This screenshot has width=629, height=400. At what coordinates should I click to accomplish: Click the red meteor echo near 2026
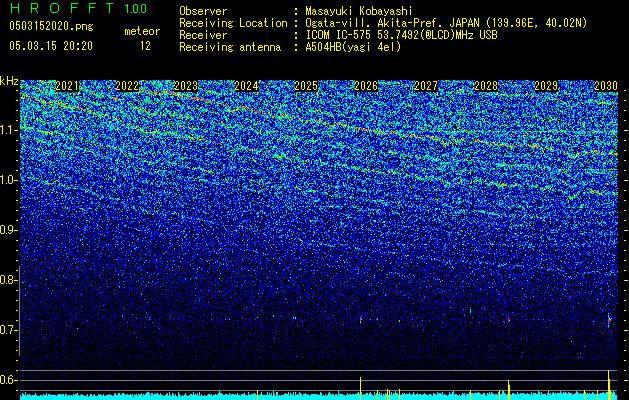361,319
